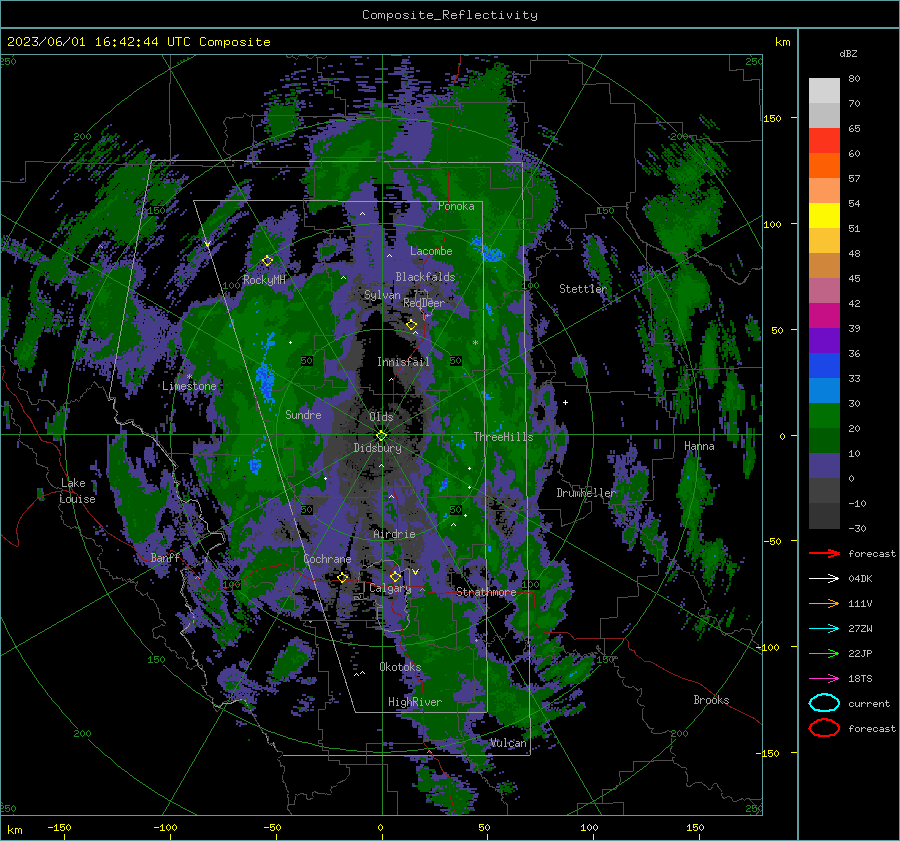
Task: Click the yellow diamond marker above RockyMH
Action: (267, 261)
